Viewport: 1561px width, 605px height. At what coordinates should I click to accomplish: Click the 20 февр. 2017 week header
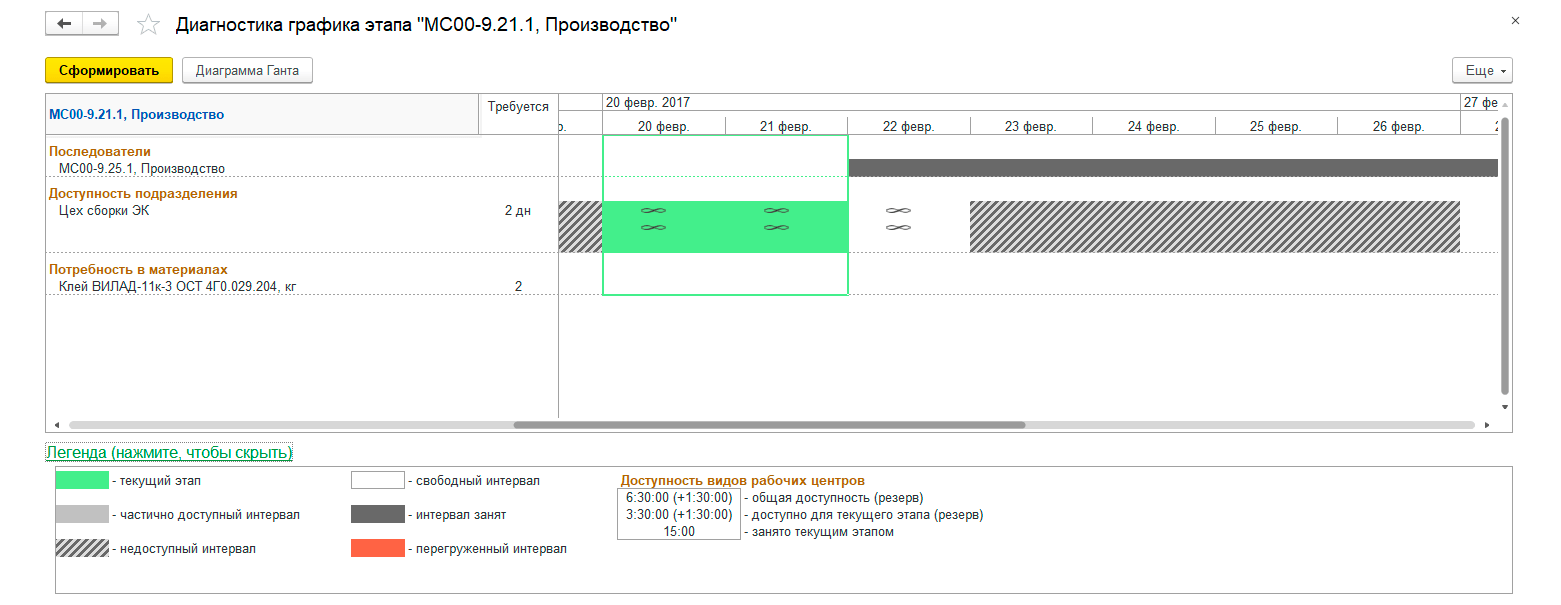647,103
